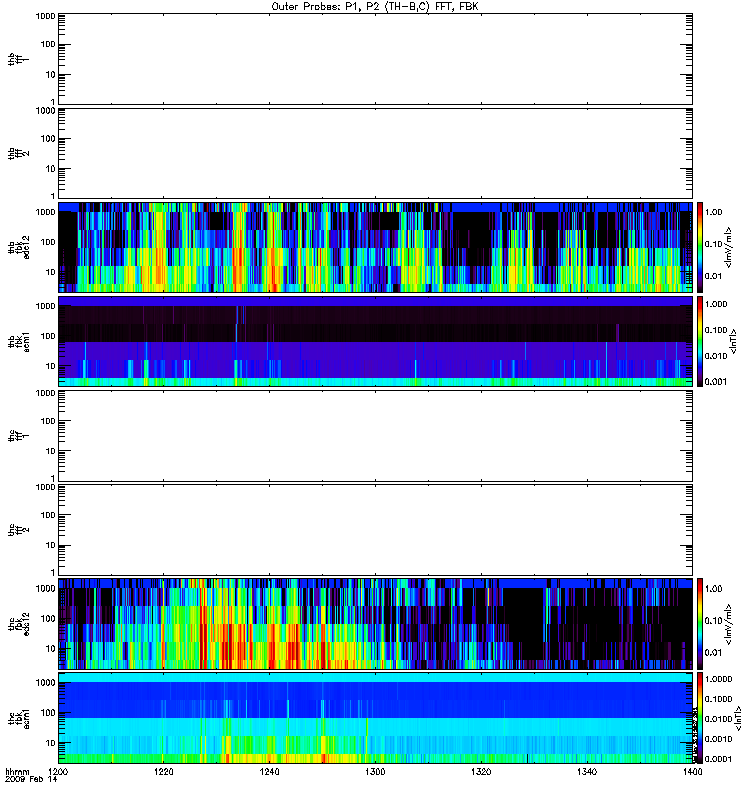Click the 'thb fff 1' y-axis title

pos(19,59)
